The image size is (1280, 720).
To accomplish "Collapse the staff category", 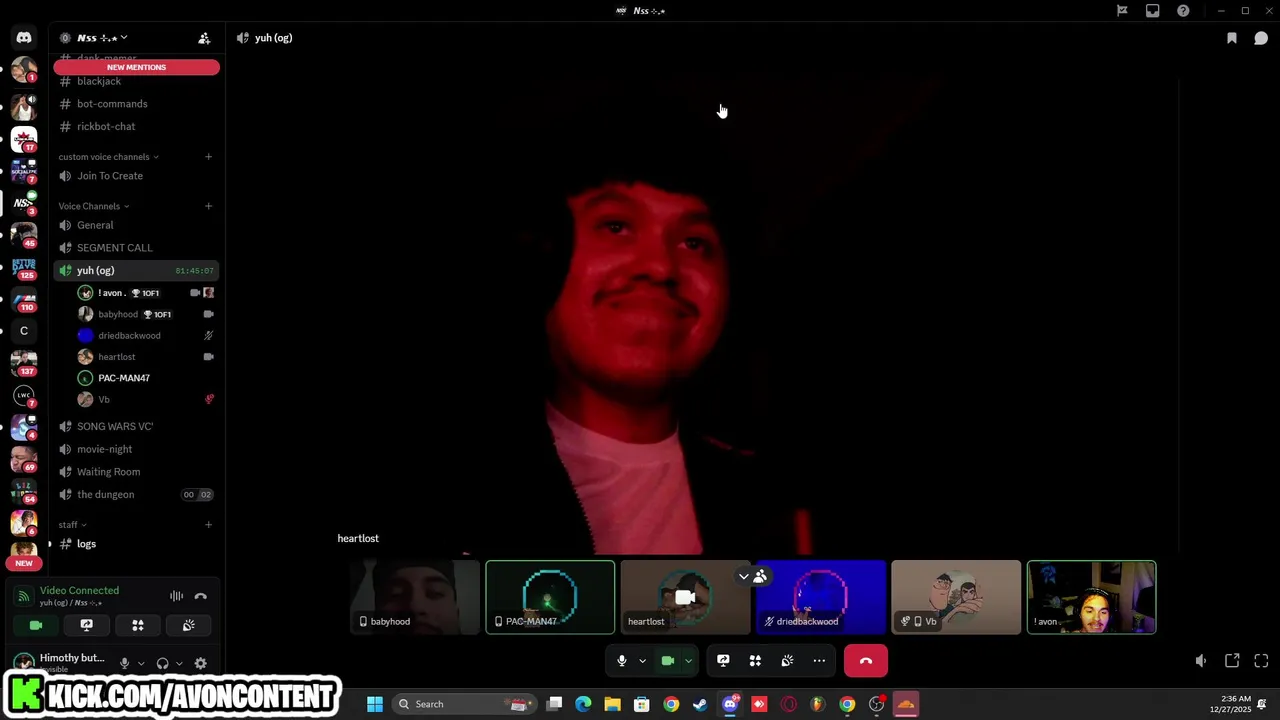I will tap(72, 525).
